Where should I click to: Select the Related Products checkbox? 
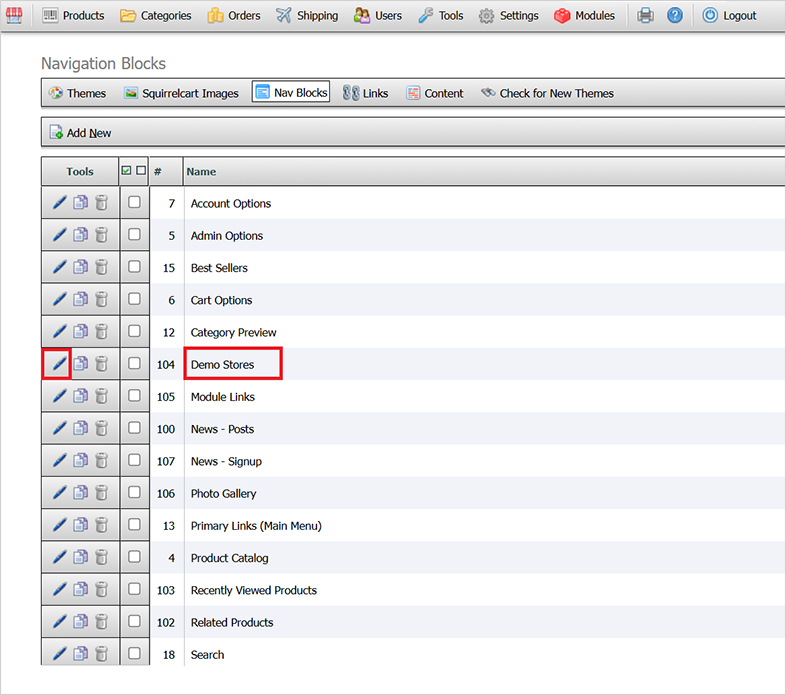(134, 622)
